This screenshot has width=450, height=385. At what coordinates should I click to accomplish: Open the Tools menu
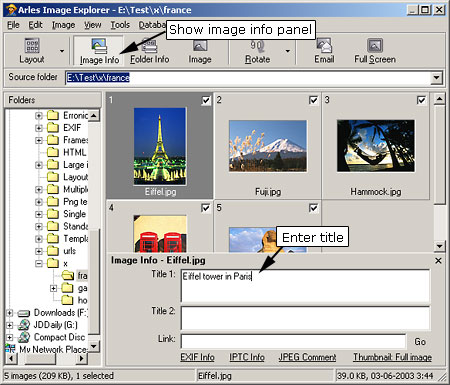pos(120,25)
